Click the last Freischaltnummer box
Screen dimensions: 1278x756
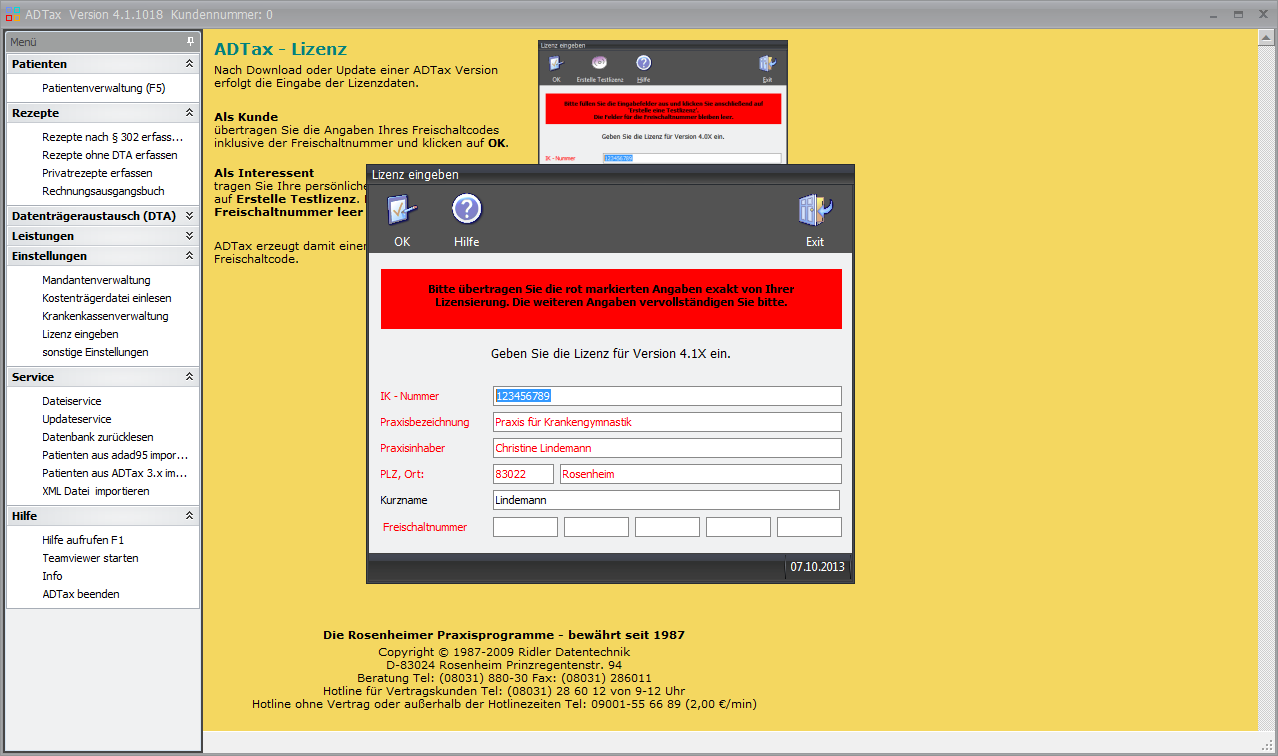click(809, 527)
